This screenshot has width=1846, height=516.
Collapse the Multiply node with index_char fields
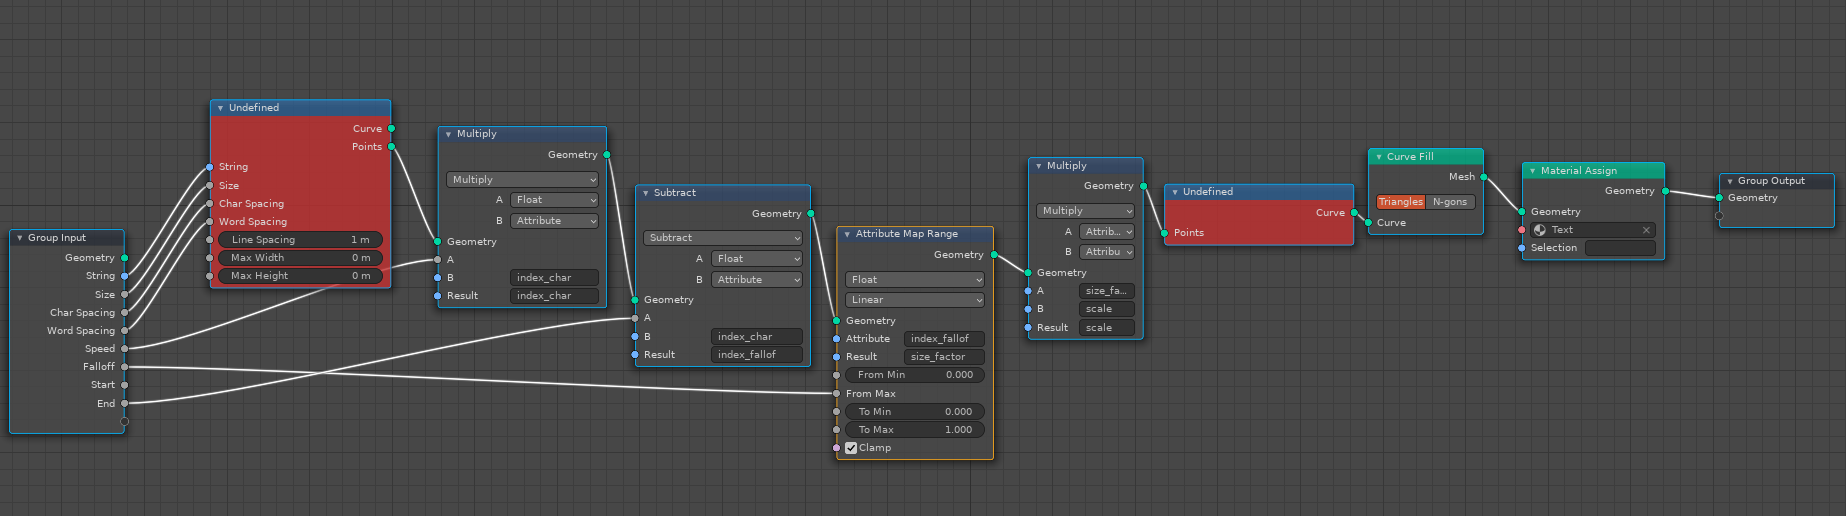tap(448, 134)
